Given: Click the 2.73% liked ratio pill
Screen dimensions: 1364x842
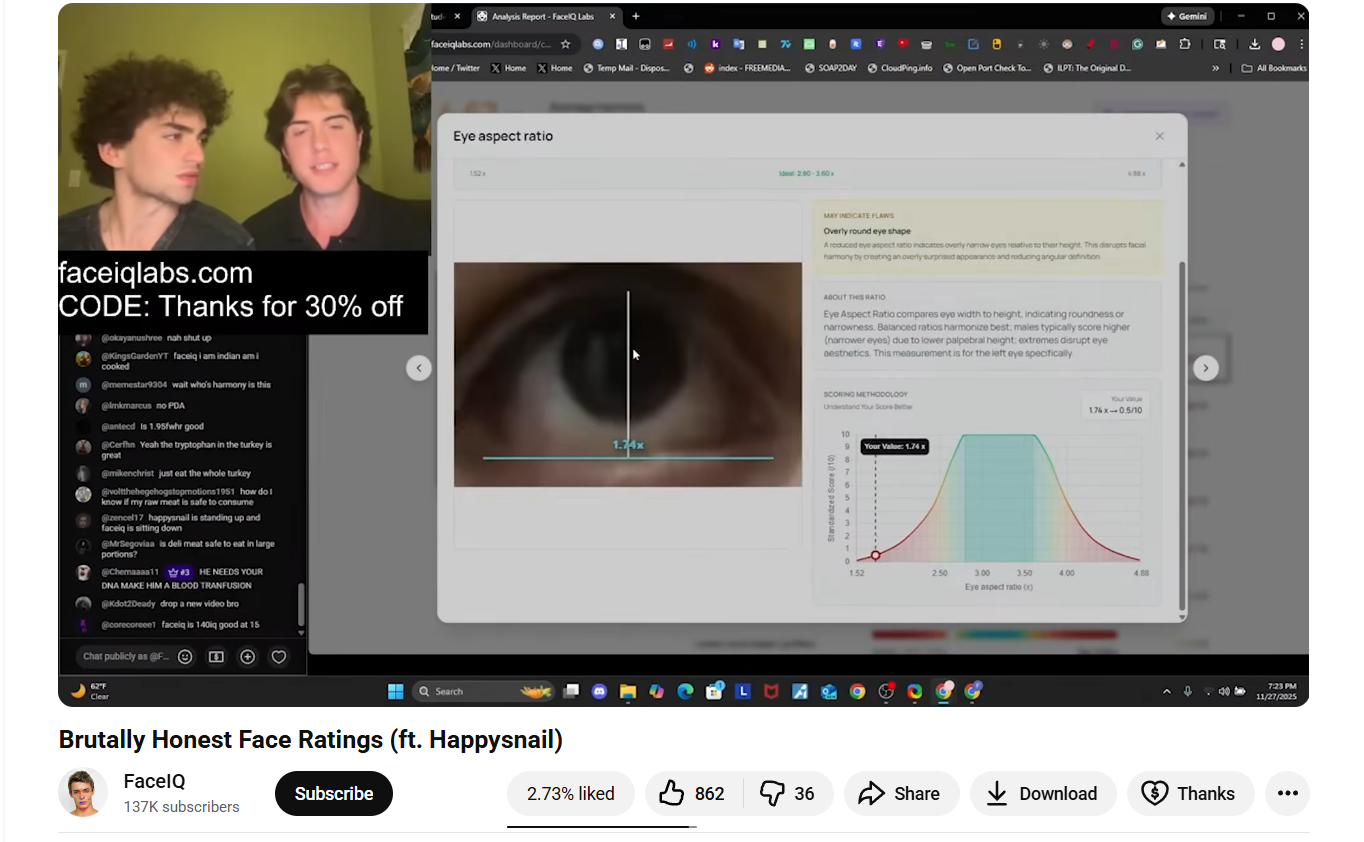Looking at the screenshot, I should [570, 794].
